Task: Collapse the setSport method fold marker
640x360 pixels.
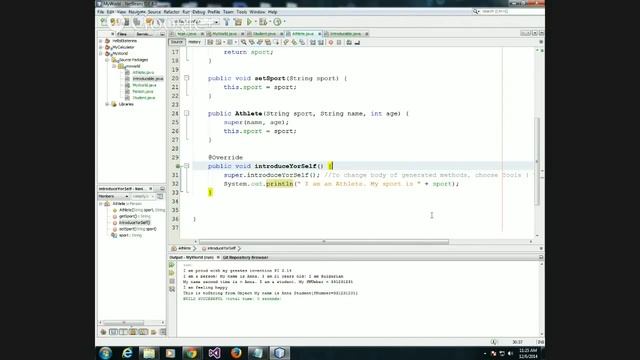Action: tap(187, 78)
